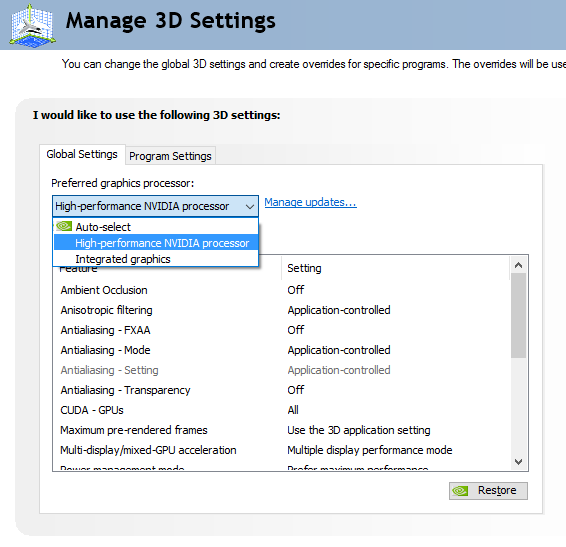Click the Off value for Antialiasing - FXAA

pos(296,330)
